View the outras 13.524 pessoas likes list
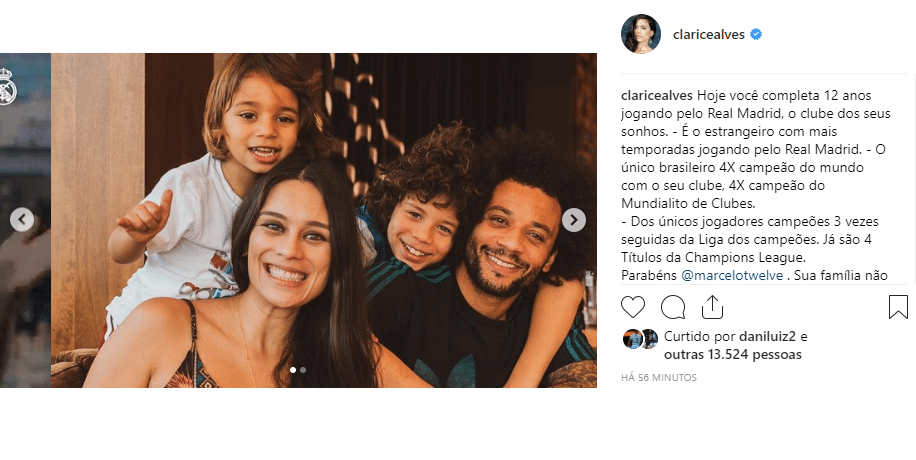This screenshot has width=916, height=460. (x=733, y=354)
